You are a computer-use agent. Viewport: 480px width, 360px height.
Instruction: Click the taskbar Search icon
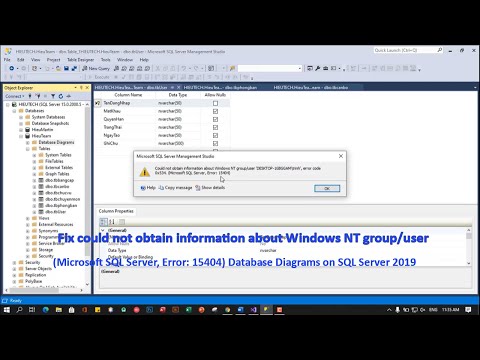click(x=20, y=310)
